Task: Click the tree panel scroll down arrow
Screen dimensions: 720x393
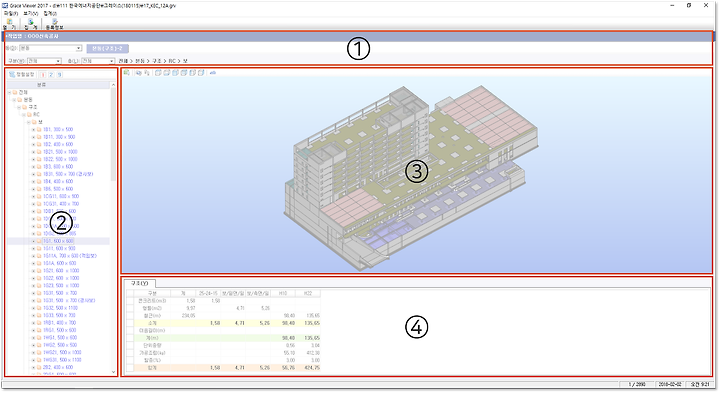Action: [113, 372]
